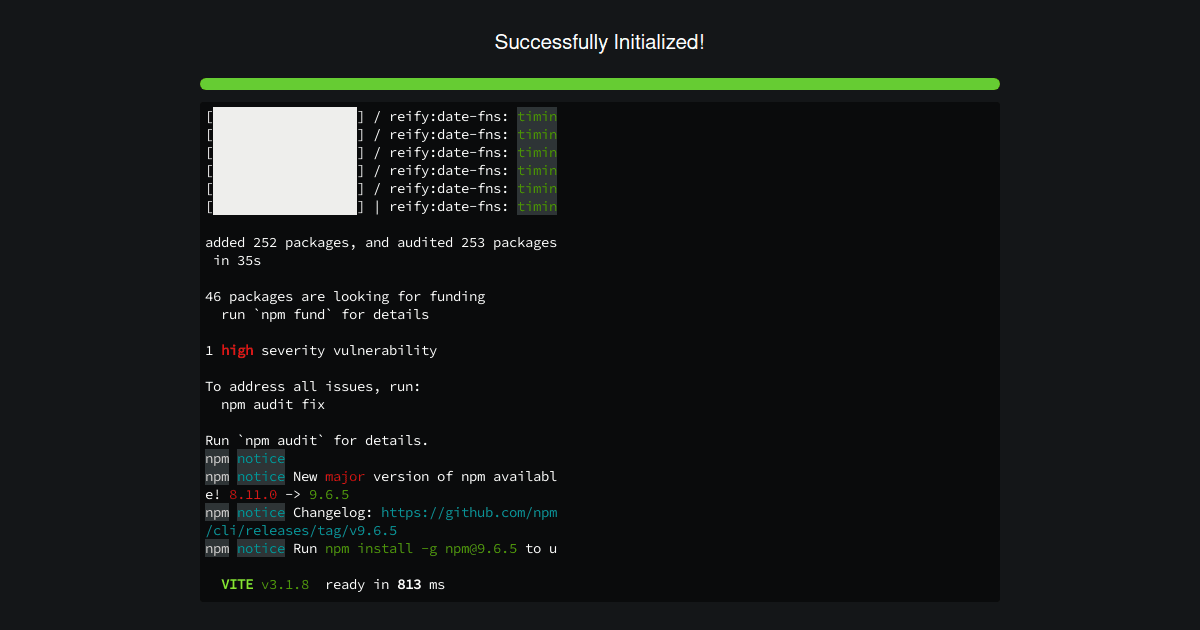Select the version '9.6.5' in green
1200x630 pixels.
tap(329, 494)
